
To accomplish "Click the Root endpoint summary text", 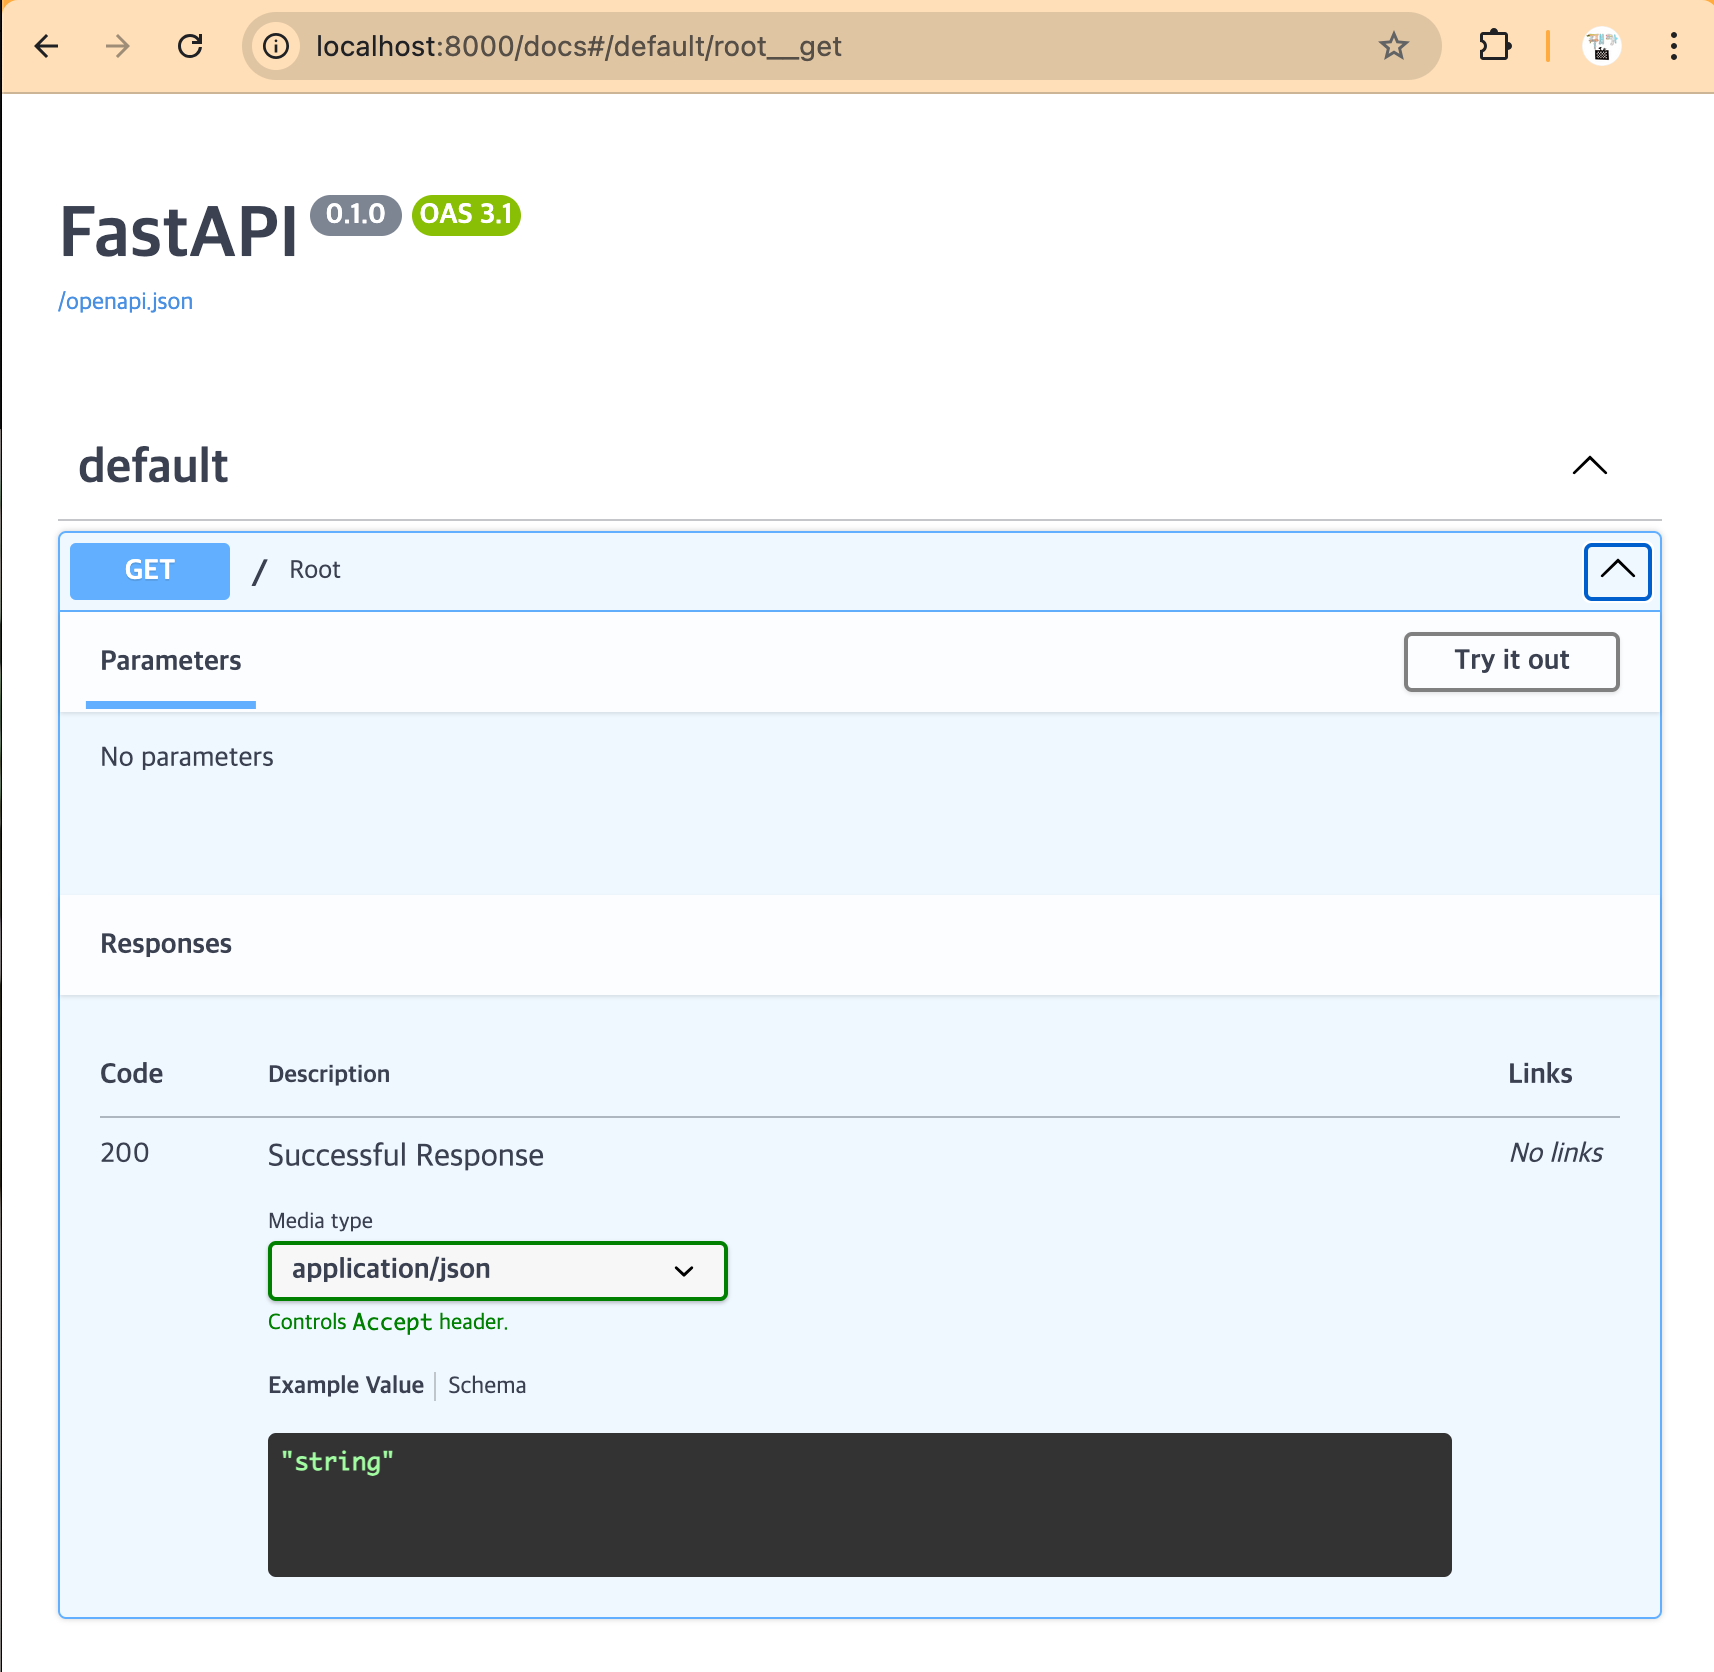I will click(x=315, y=570).
